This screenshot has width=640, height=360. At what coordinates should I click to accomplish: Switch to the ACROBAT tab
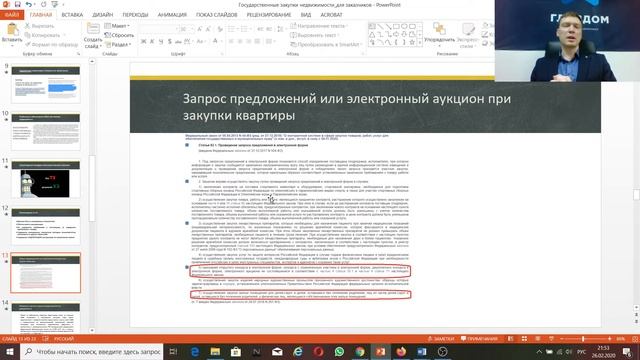[331, 15]
